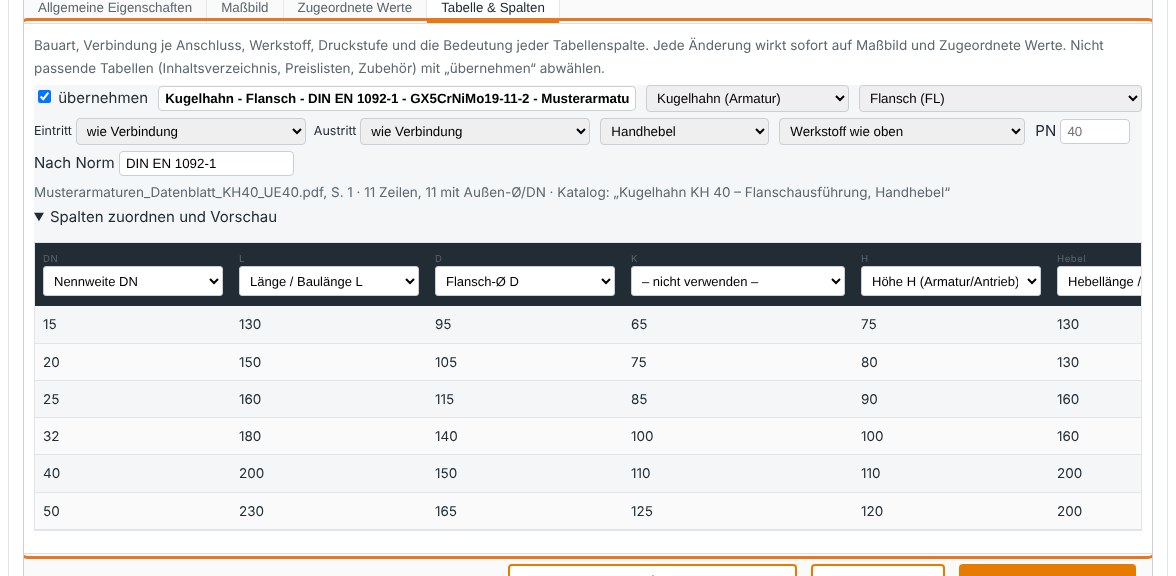Click Flansch-Ø cell value 95
1176x576 pixels.
coord(443,325)
